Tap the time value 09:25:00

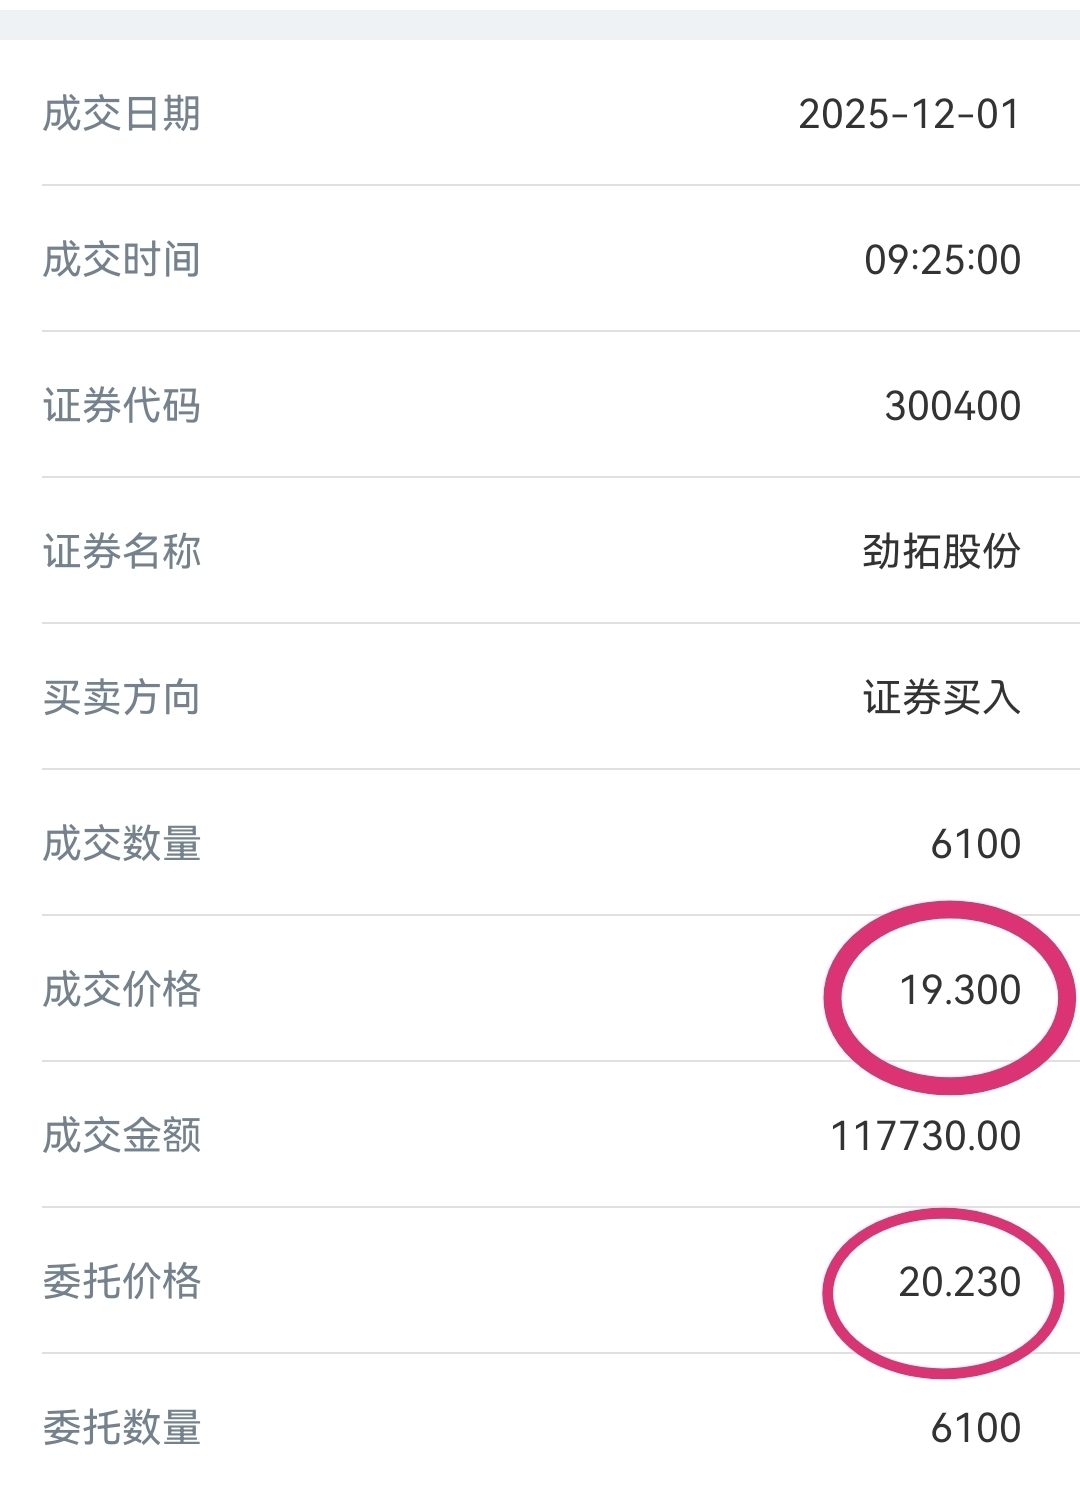pyautogui.click(x=942, y=260)
